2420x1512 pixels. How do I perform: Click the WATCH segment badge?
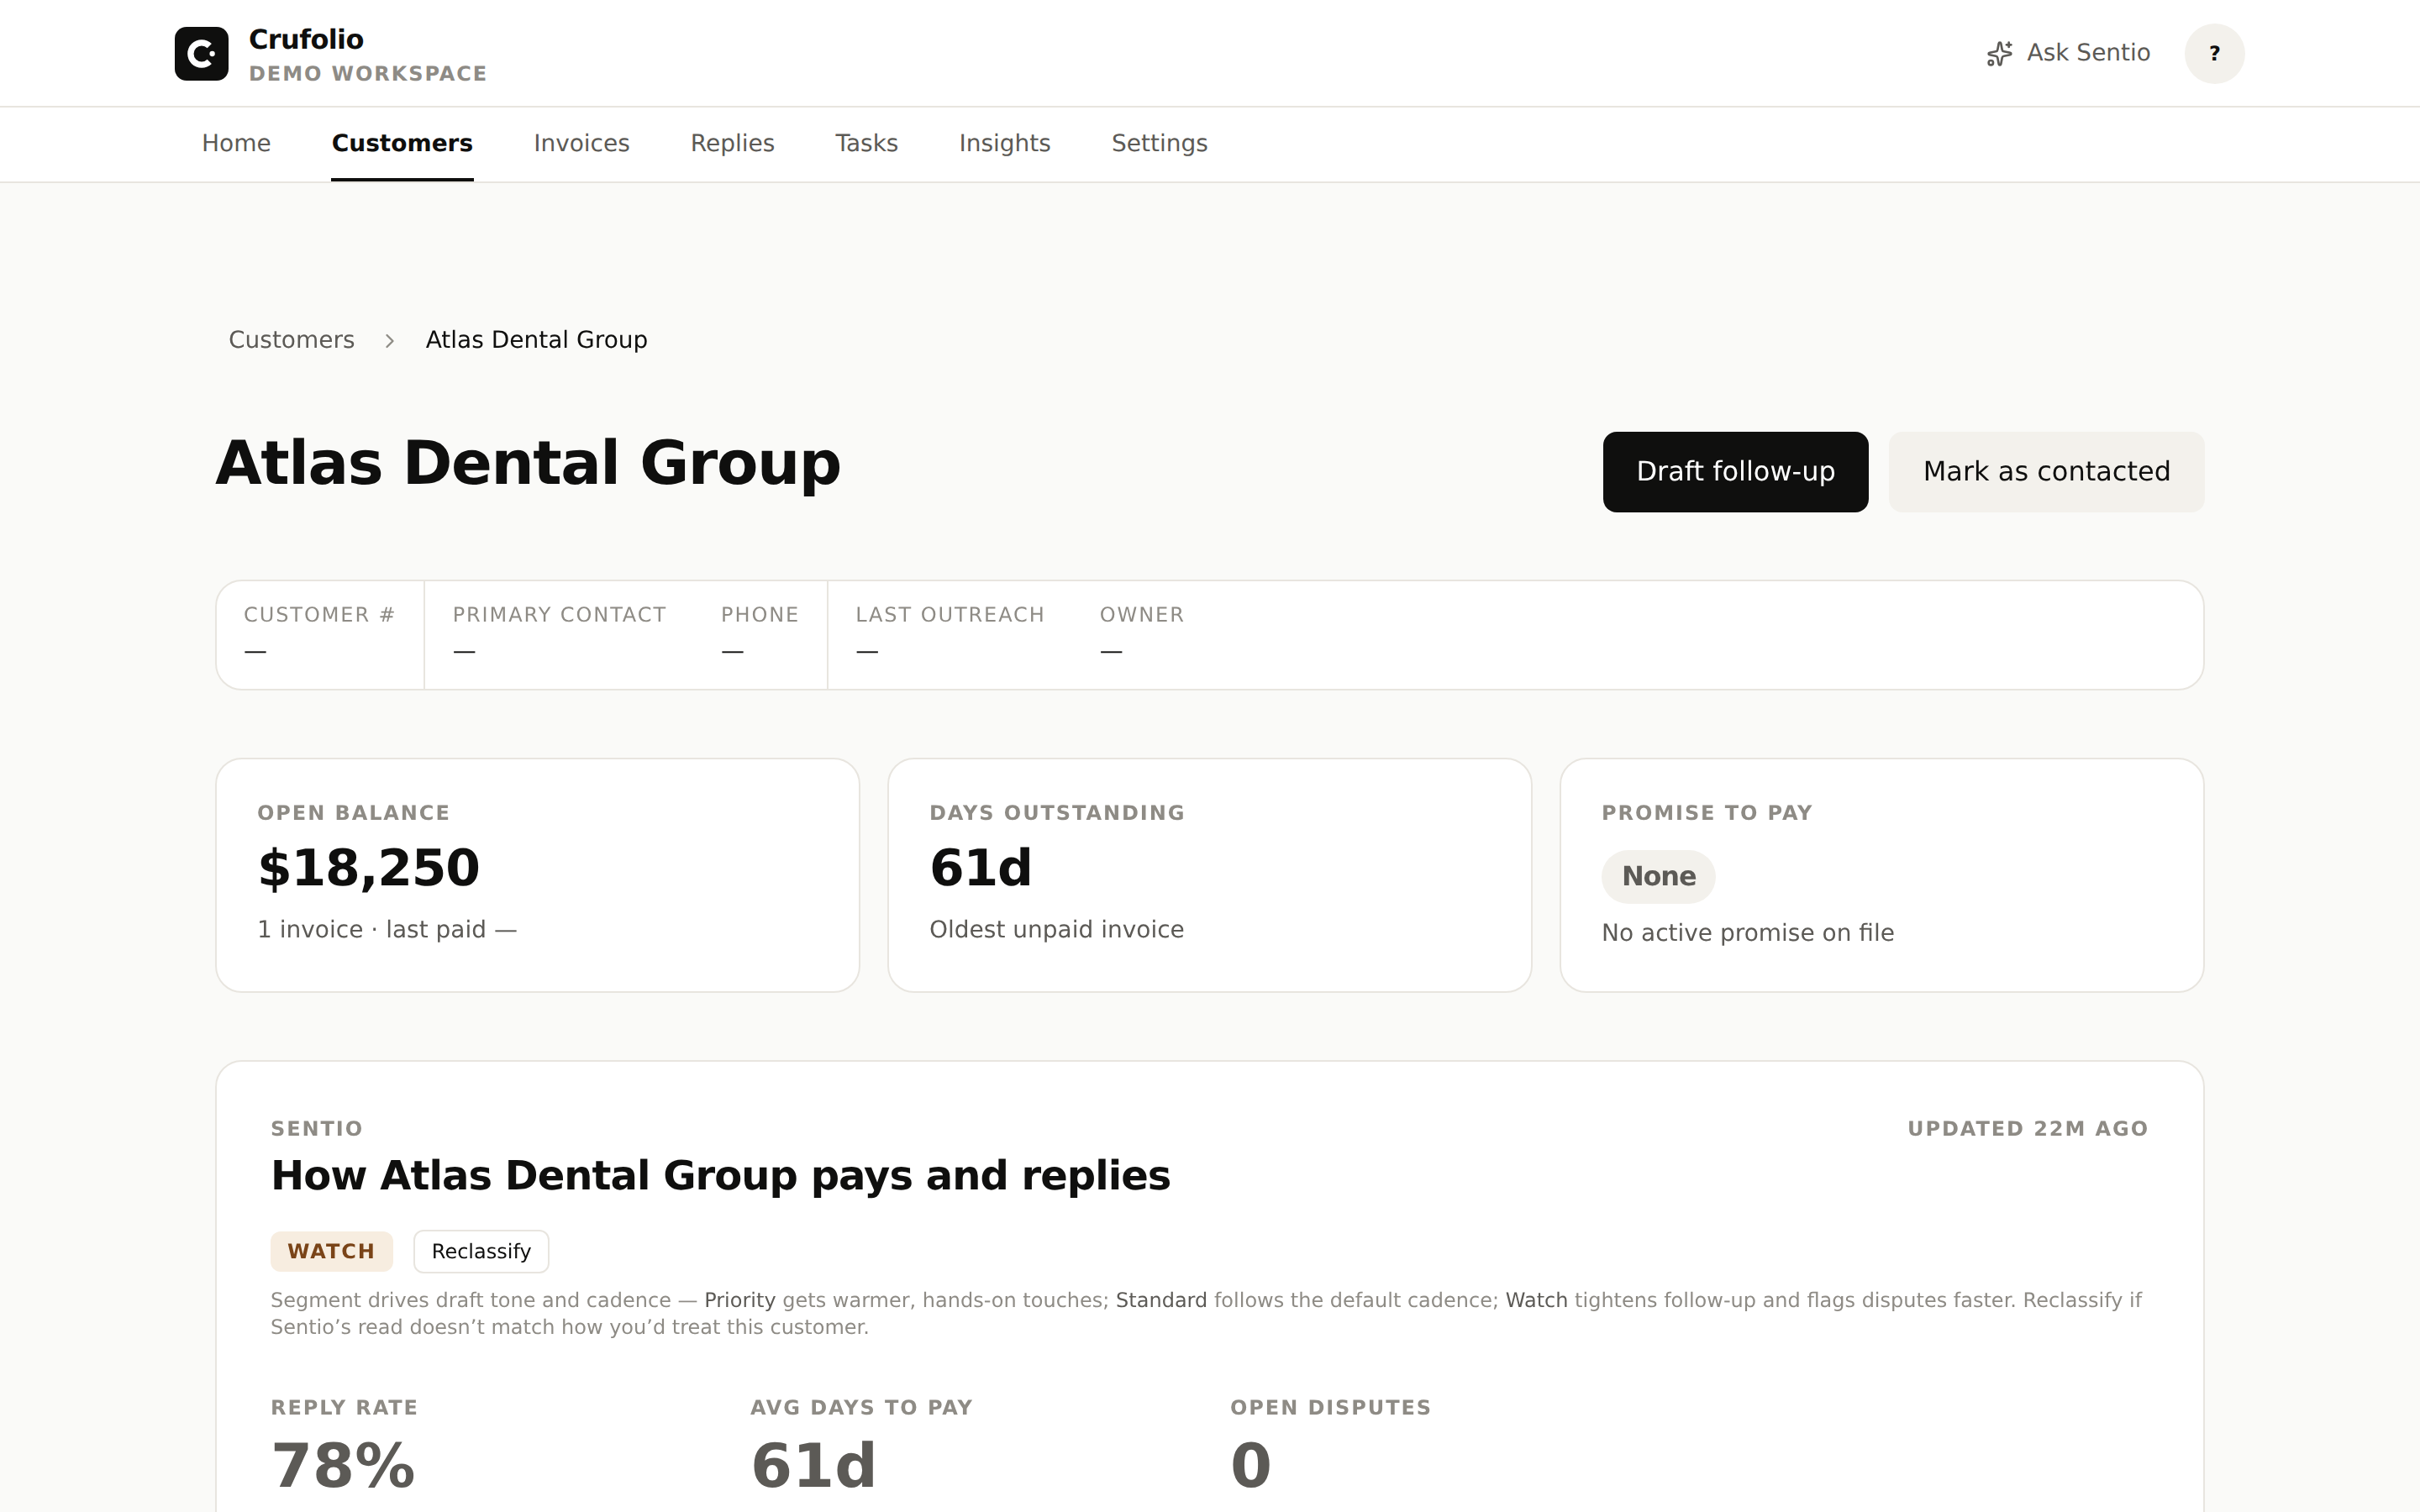point(331,1251)
